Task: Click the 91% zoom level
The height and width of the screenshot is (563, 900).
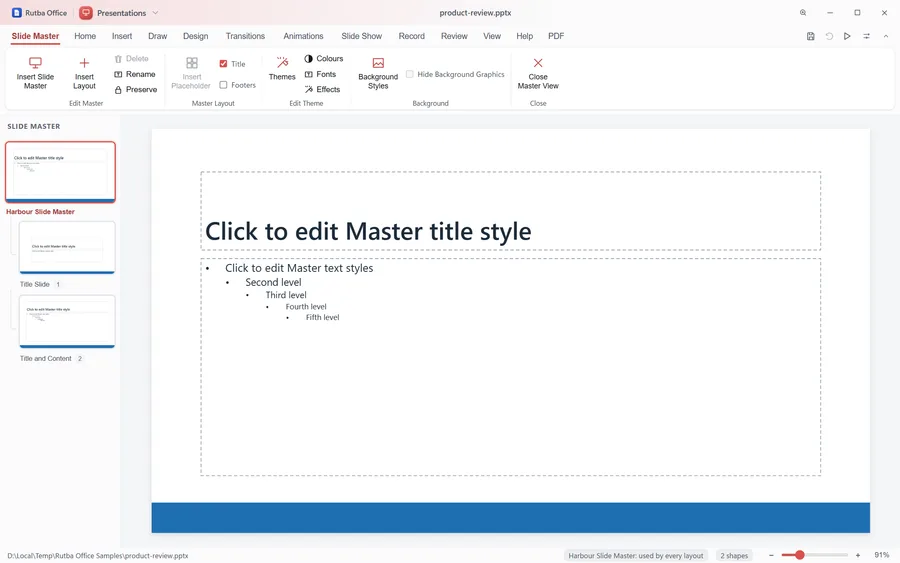Action: coord(882,555)
